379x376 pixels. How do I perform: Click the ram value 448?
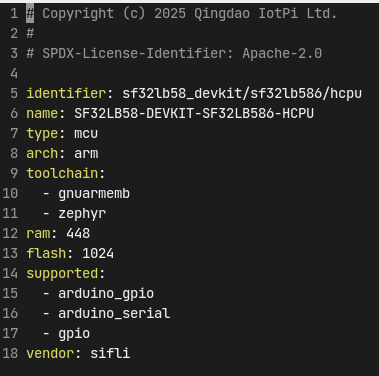(x=78, y=233)
